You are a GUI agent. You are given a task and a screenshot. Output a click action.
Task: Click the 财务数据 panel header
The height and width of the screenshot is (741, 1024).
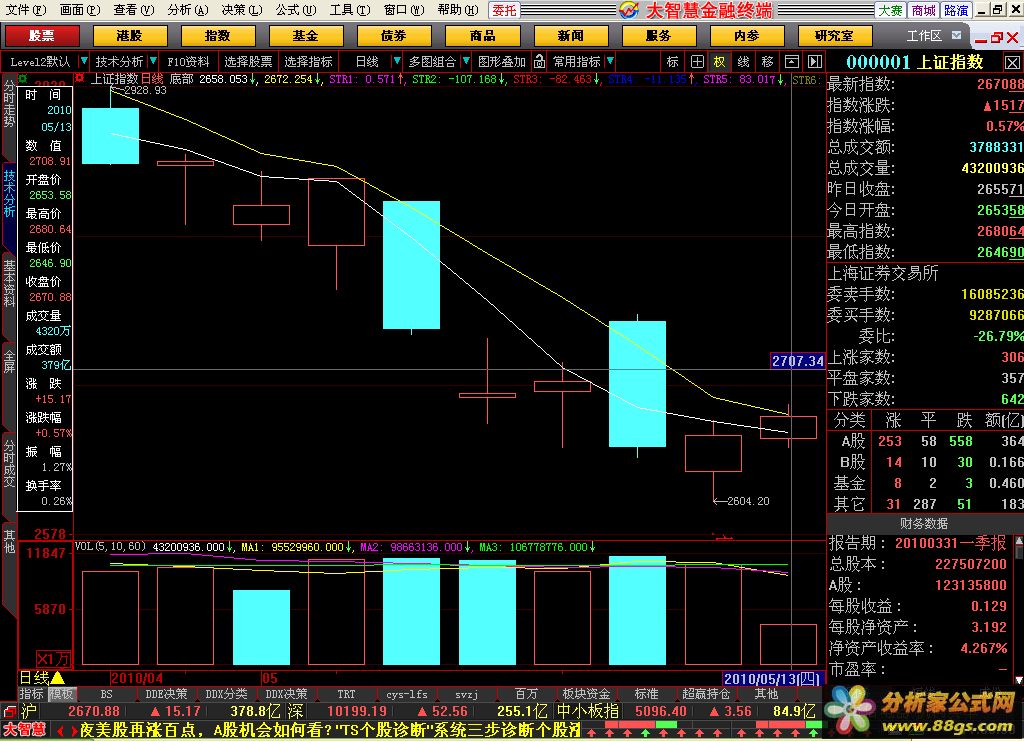point(923,524)
